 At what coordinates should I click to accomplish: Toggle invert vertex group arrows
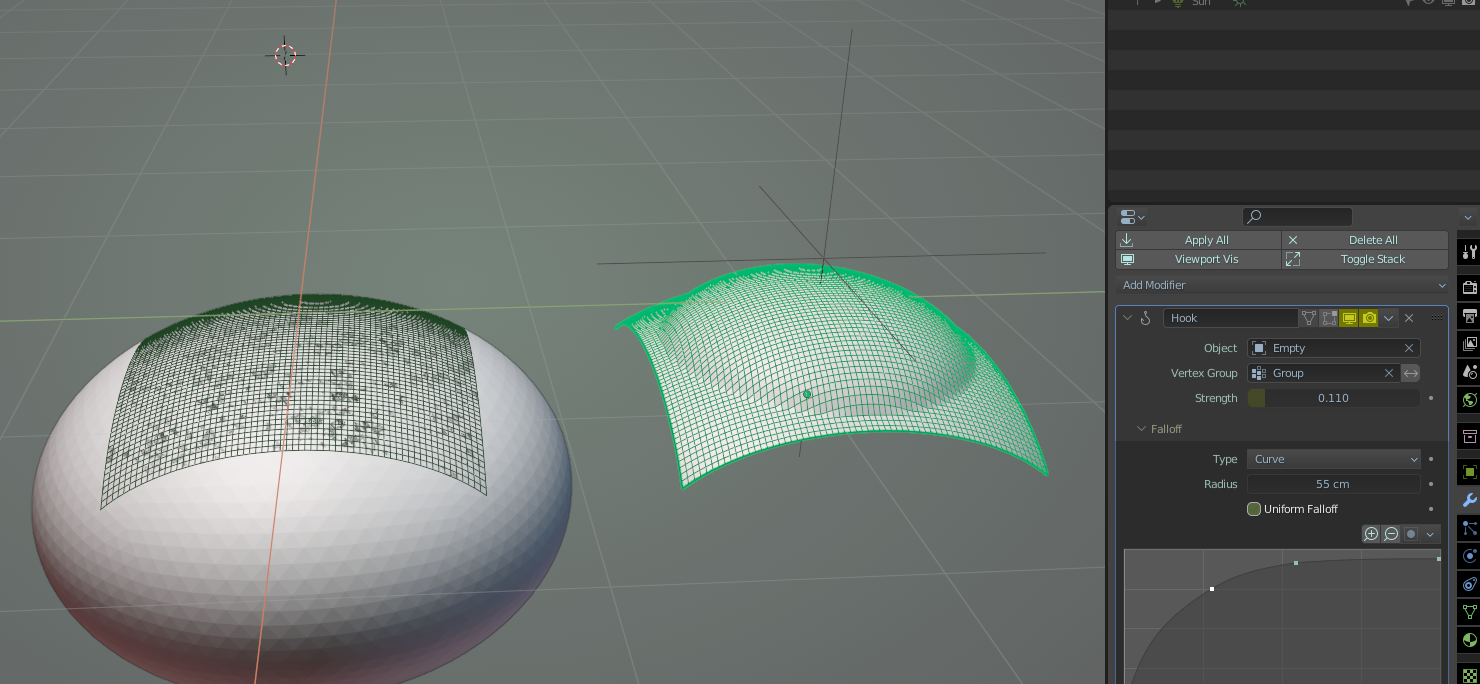(1410, 373)
